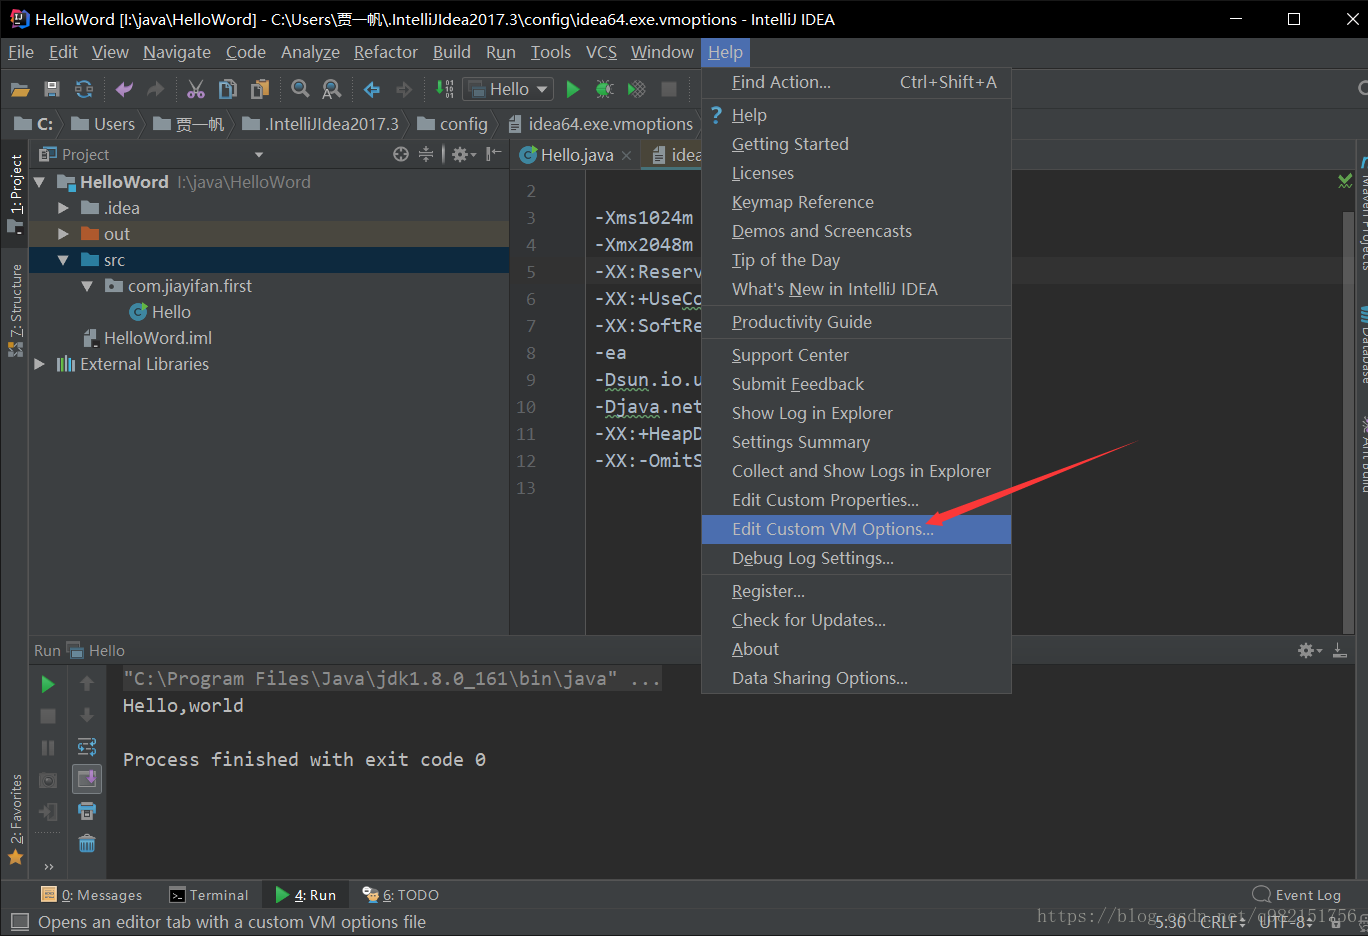
Task: Select Edit Custom Properties menu item
Action: pyautogui.click(x=856, y=500)
